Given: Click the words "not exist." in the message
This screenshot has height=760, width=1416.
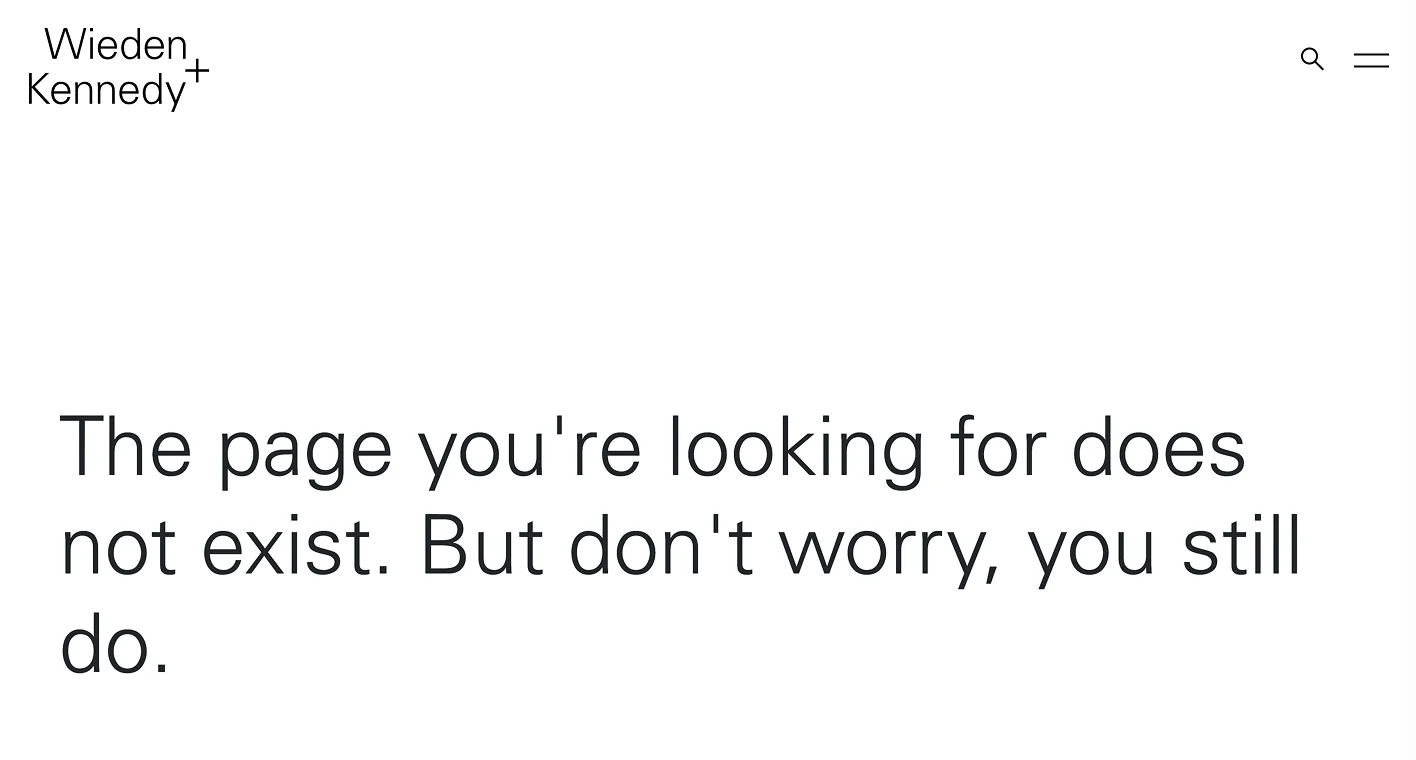Looking at the screenshot, I should point(226,547).
